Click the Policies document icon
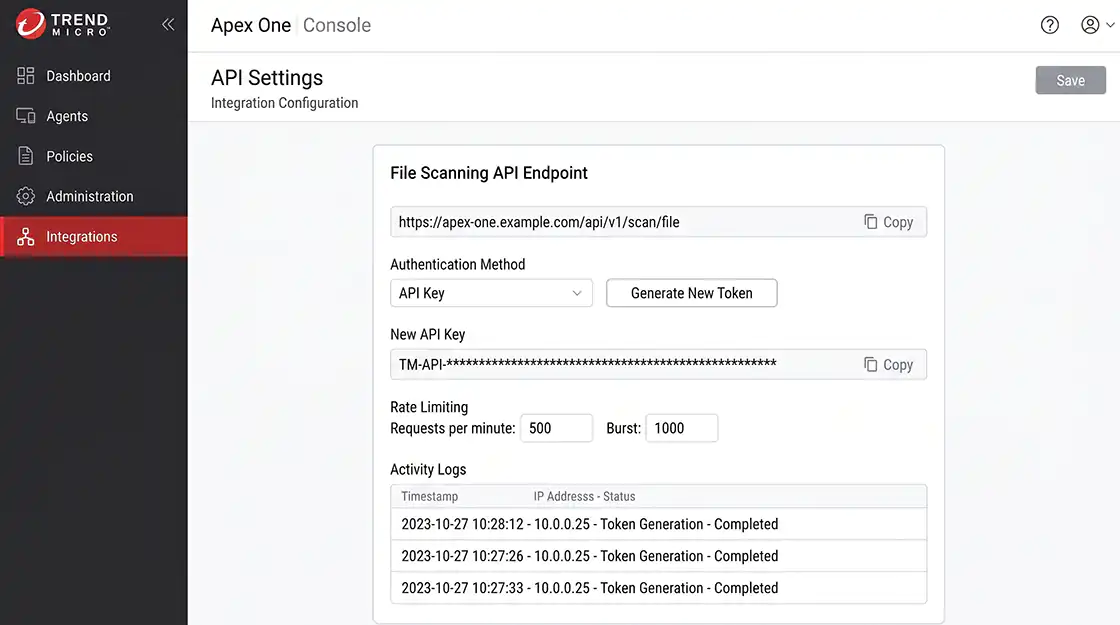This screenshot has width=1120, height=625. coord(26,156)
